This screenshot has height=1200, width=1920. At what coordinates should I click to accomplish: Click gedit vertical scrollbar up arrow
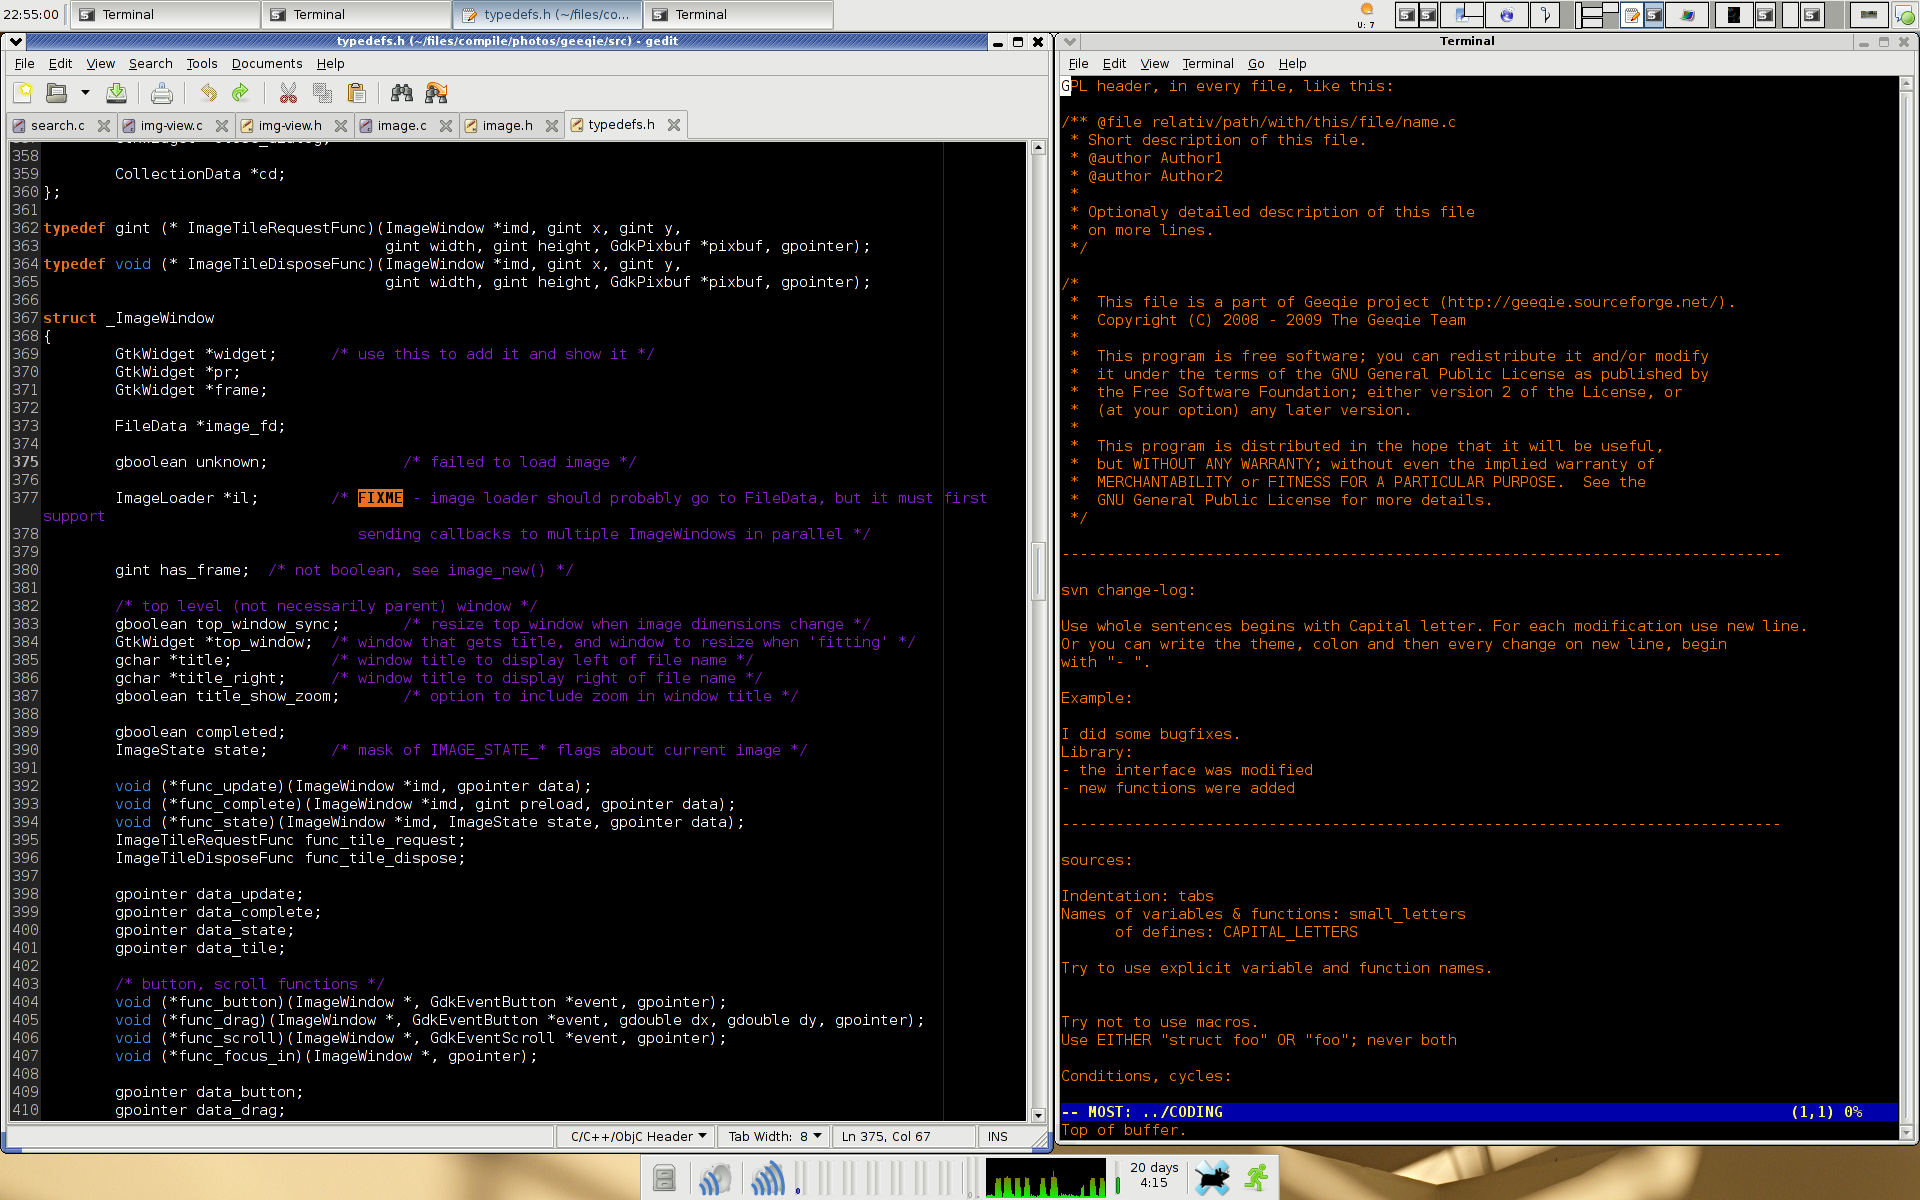(1038, 148)
